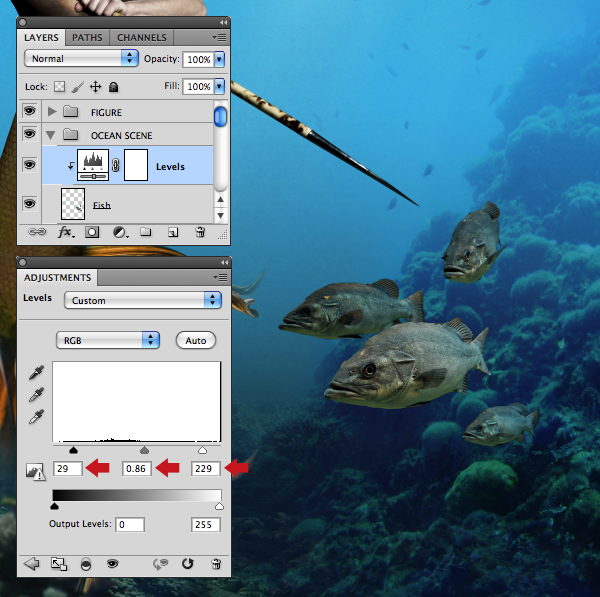Viewport: 600px width, 597px height.
Task: Create new fill or adjustment layer
Action: click(121, 232)
